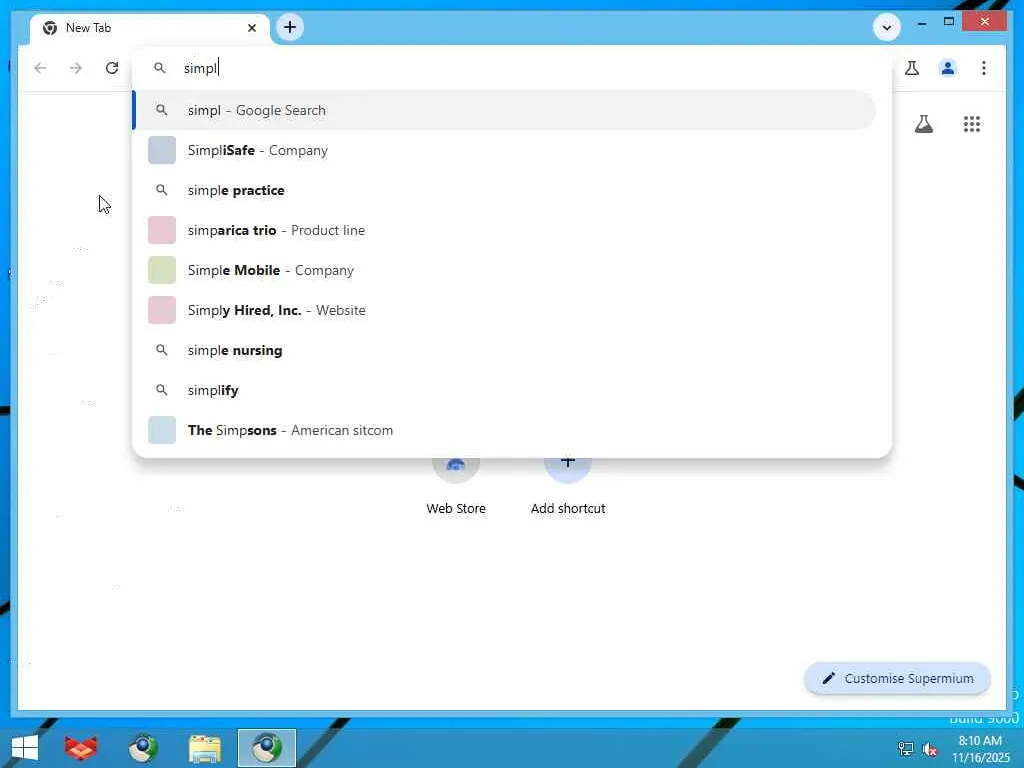Reload the current page
Image resolution: width=1024 pixels, height=768 pixels.
(112, 68)
